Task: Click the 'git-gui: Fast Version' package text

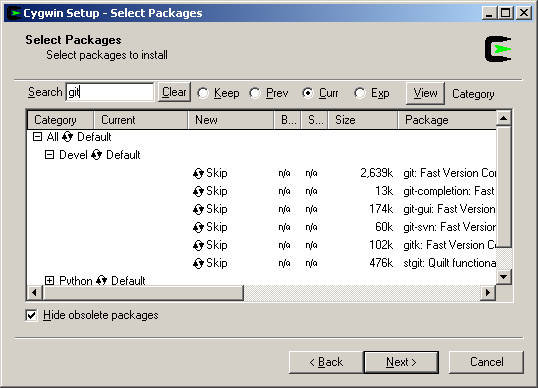Action: (x=449, y=209)
